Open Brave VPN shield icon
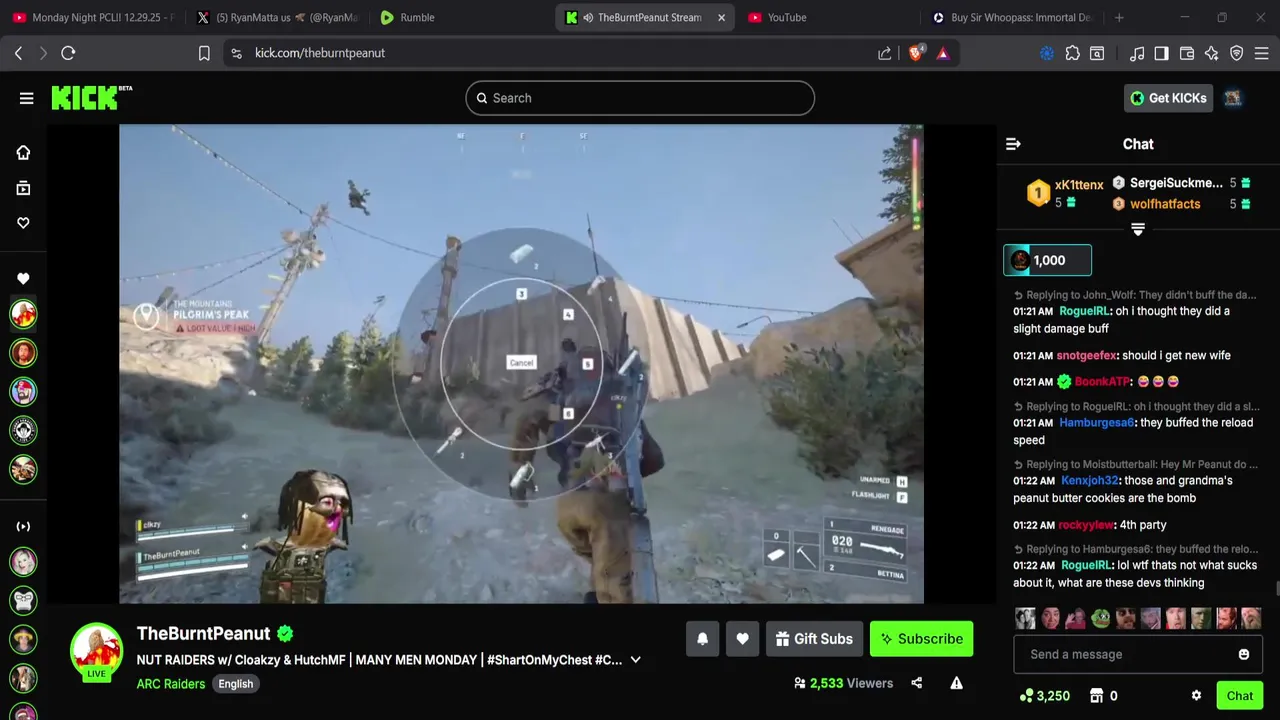This screenshot has width=1280, height=720. tap(1236, 53)
